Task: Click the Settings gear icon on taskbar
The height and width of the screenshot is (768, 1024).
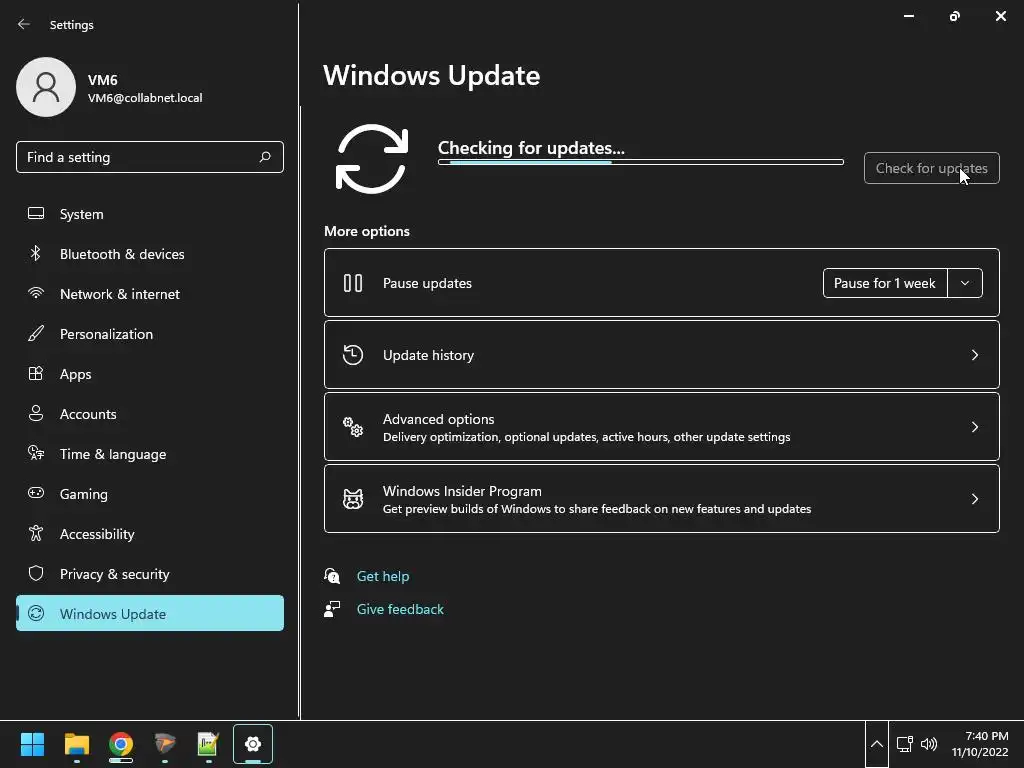Action: 253,744
